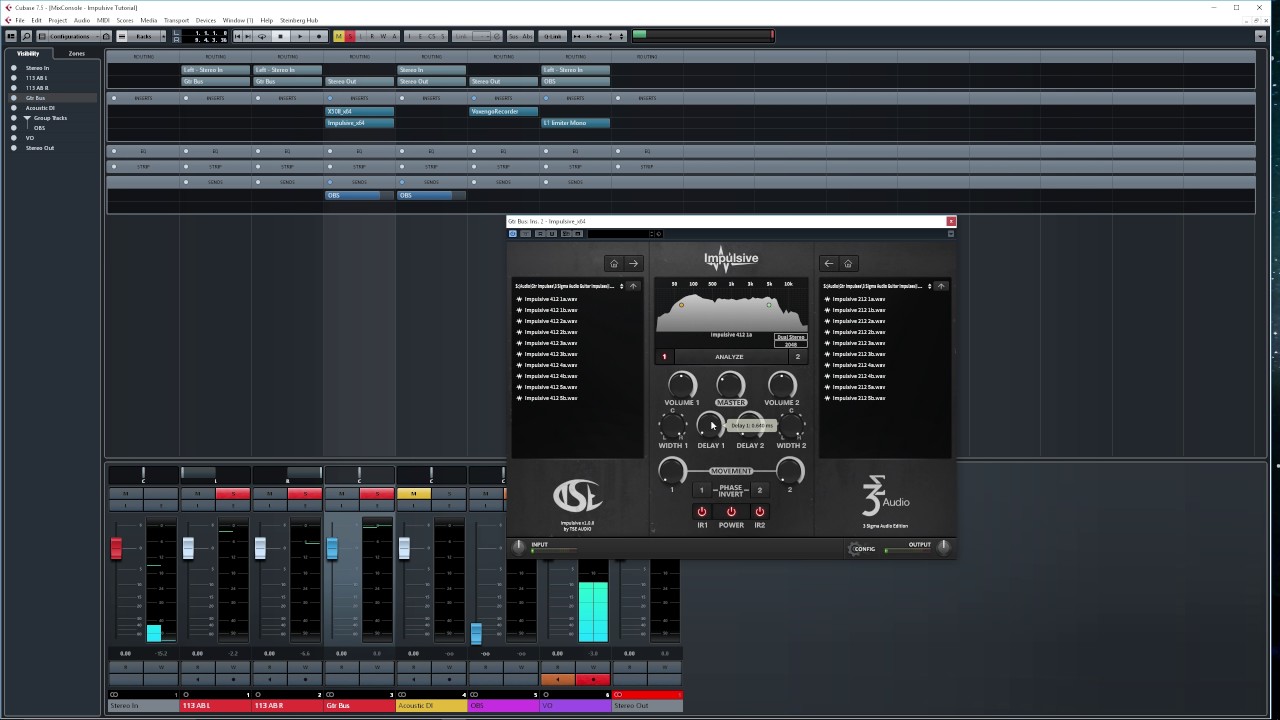This screenshot has width=1280, height=720.
Task: Click the Stop transport button
Action: click(x=281, y=36)
